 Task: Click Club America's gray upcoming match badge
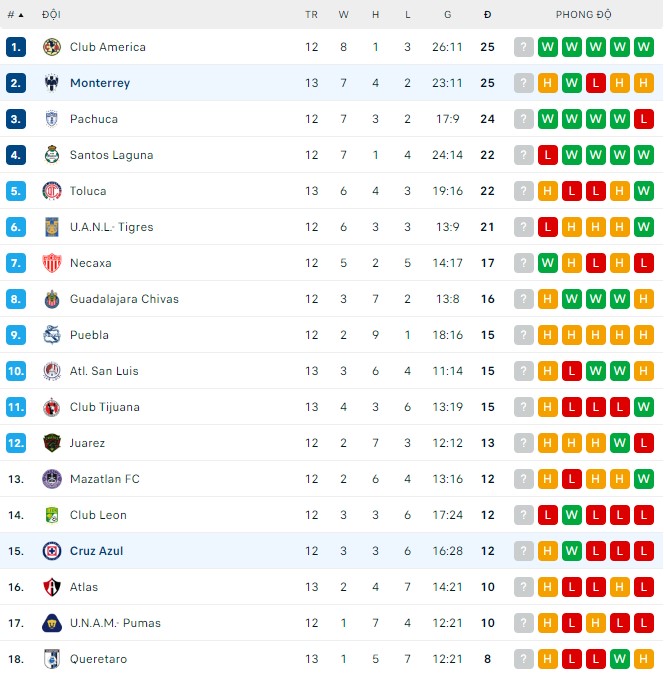click(524, 47)
